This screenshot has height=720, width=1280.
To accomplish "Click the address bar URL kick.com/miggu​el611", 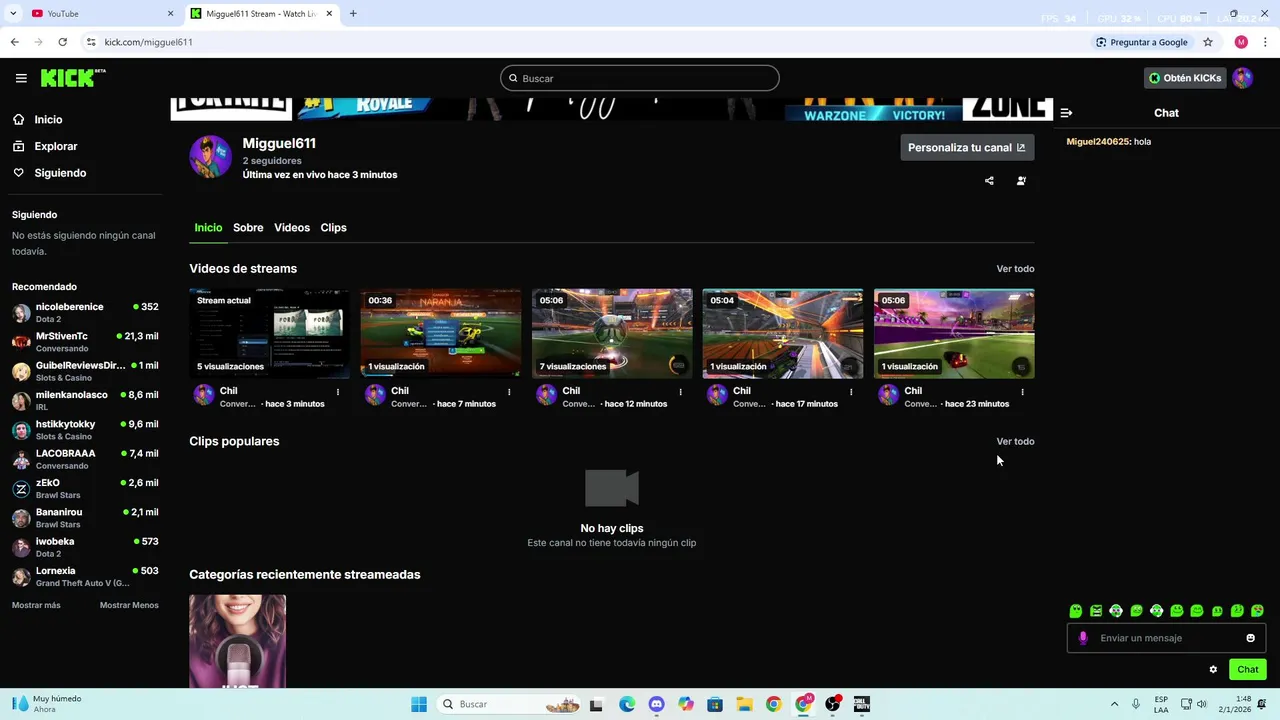I will point(148,42).
